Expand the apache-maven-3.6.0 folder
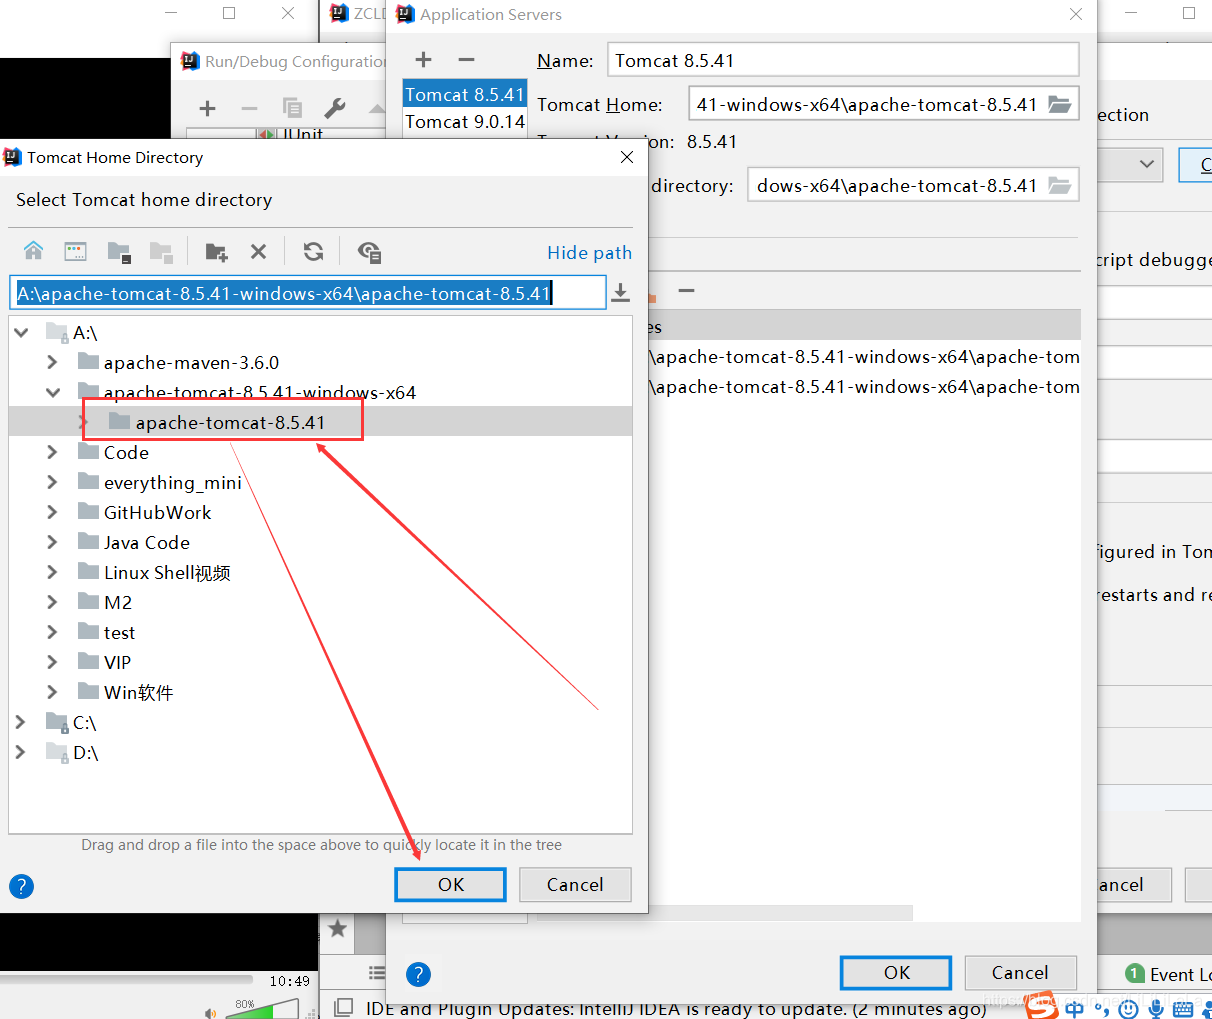This screenshot has height=1019, width=1212. (52, 362)
